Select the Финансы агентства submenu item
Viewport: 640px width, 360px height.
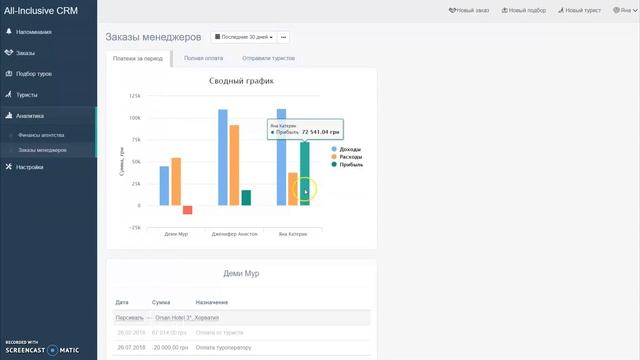[x=41, y=135]
